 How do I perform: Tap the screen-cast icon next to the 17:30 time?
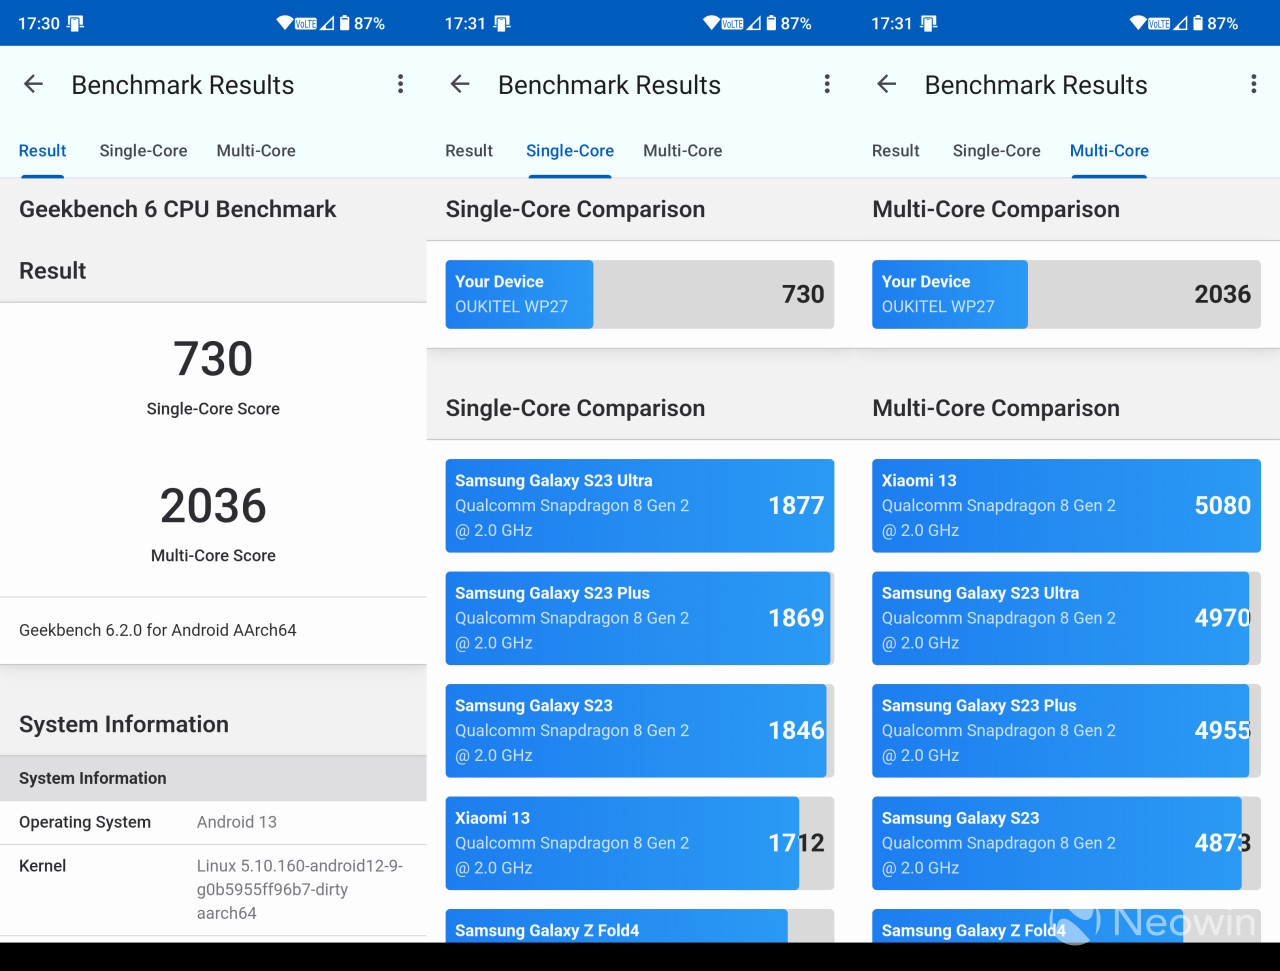coord(75,23)
